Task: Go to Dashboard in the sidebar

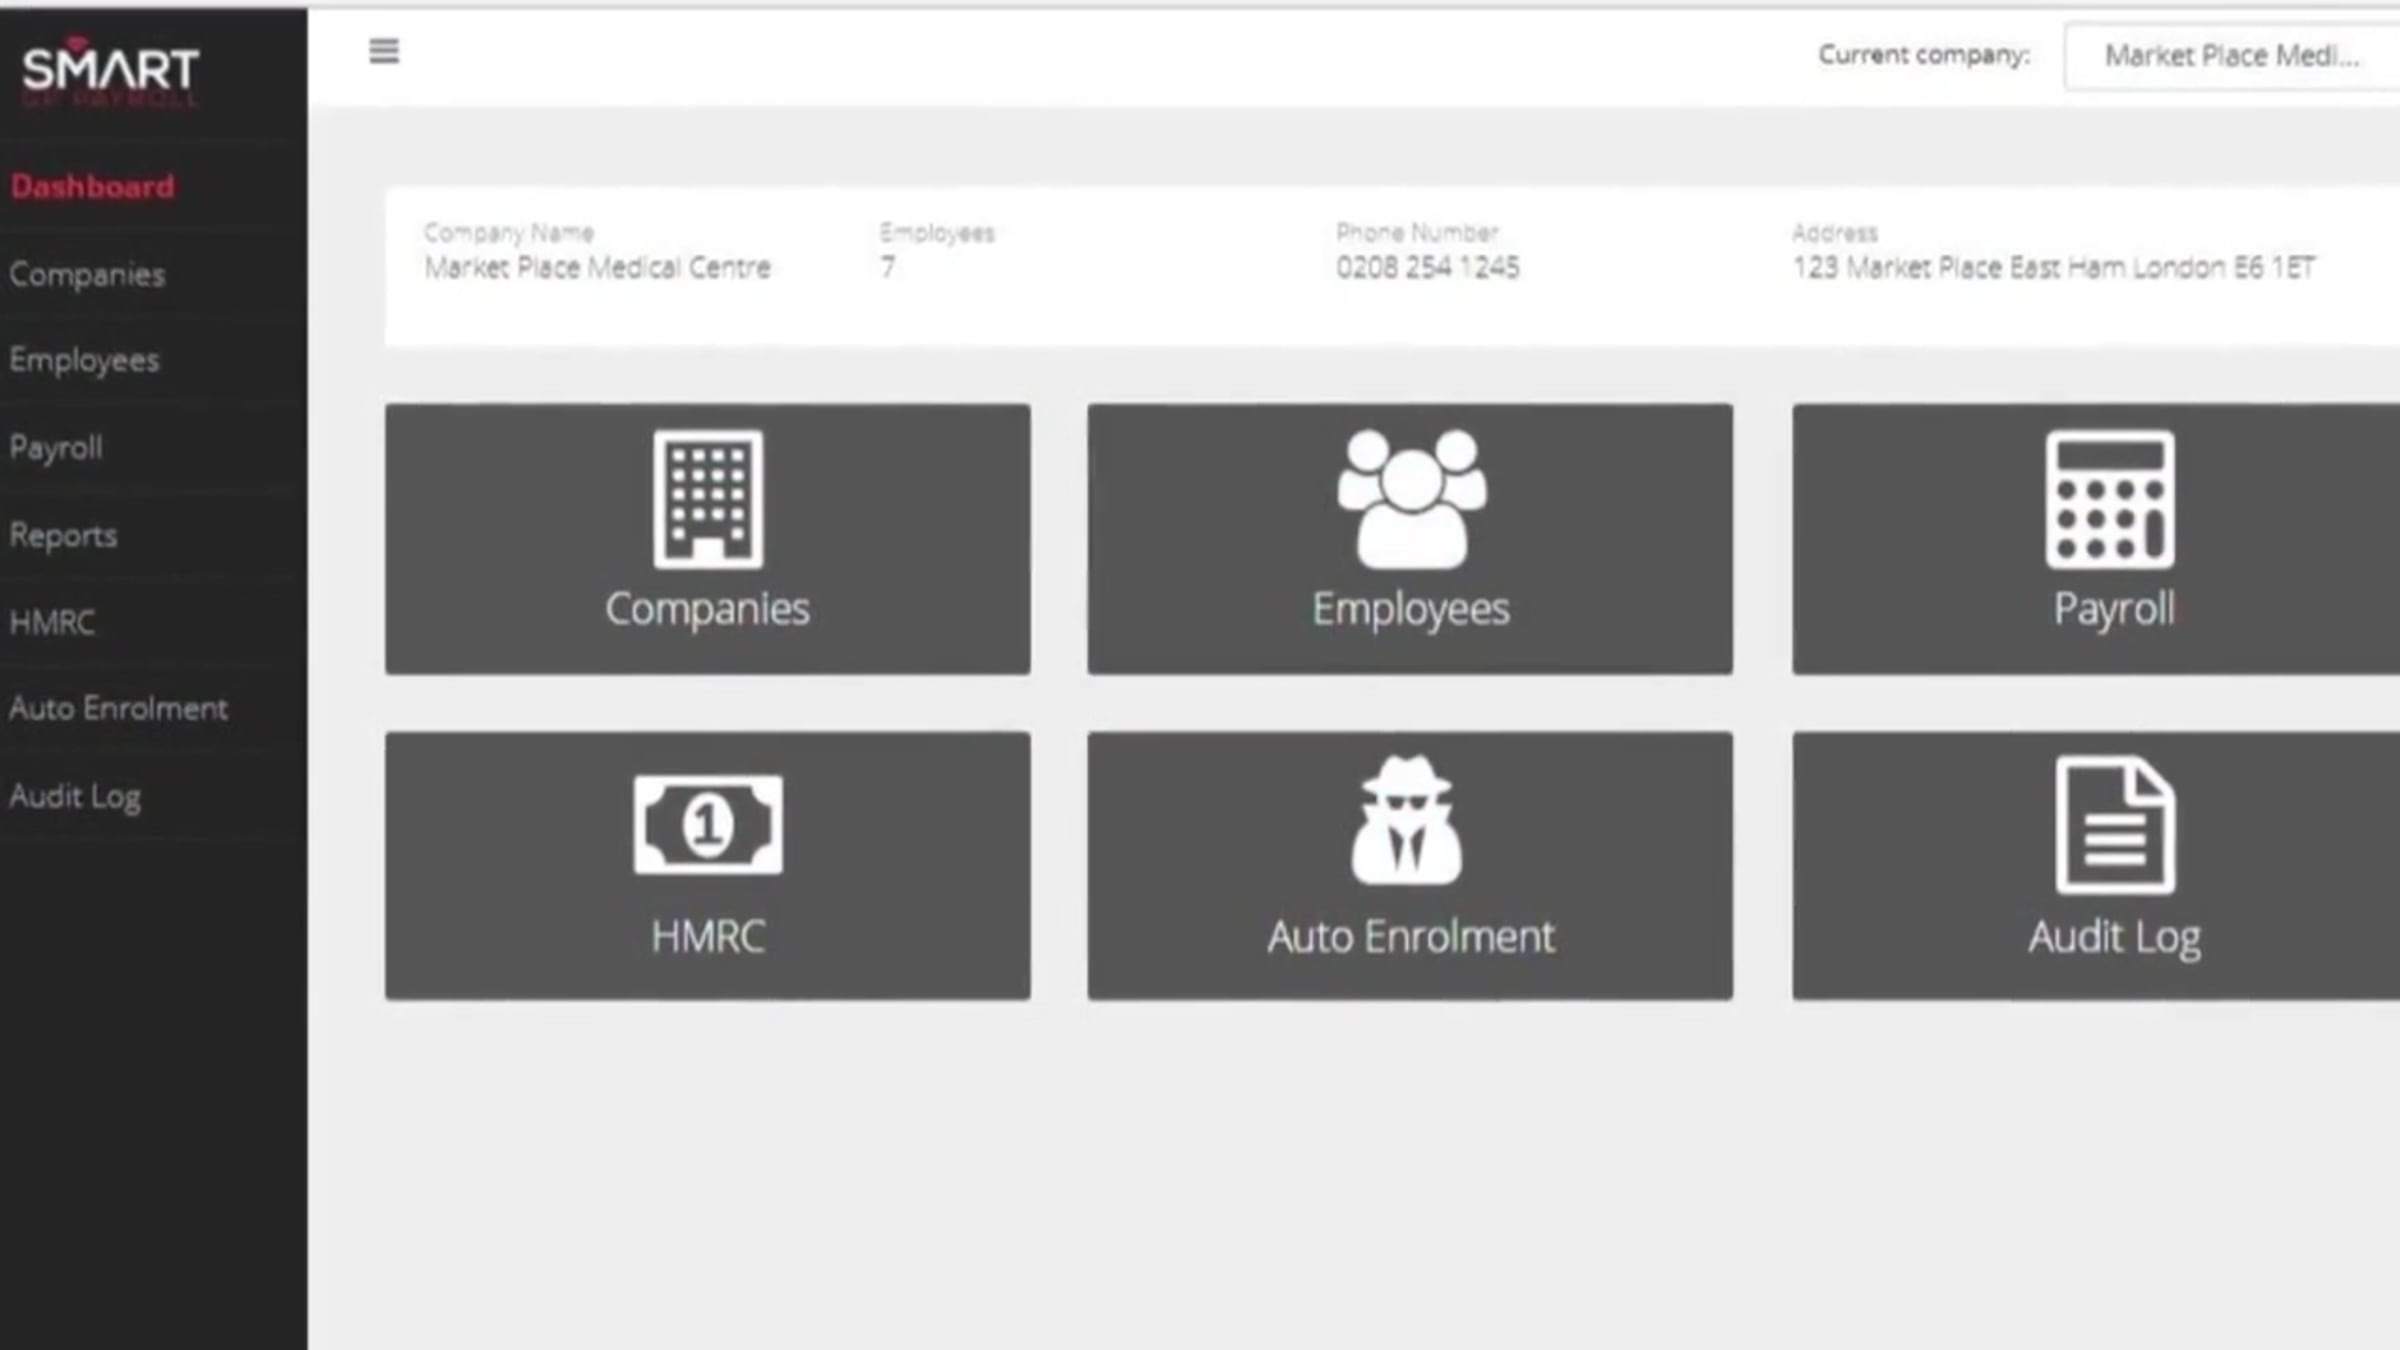Action: click(x=93, y=187)
